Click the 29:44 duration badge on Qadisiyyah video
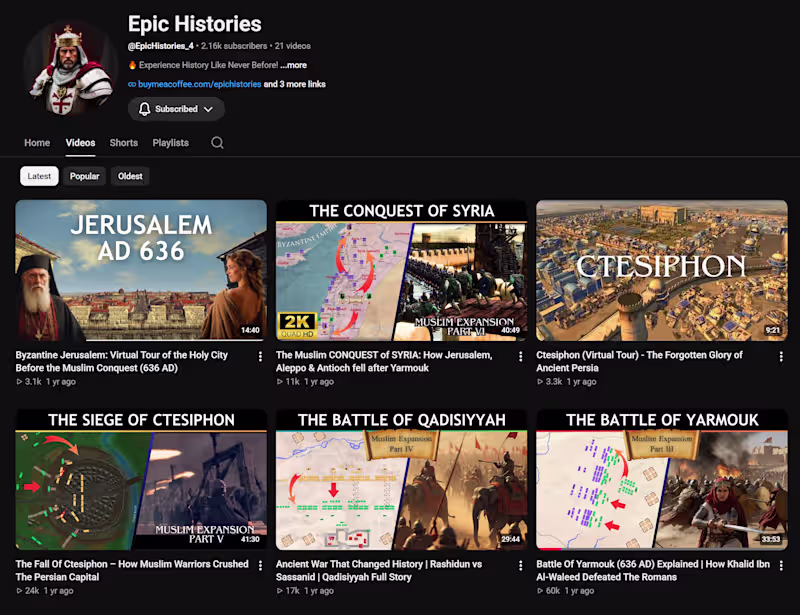The image size is (800, 615). point(510,539)
